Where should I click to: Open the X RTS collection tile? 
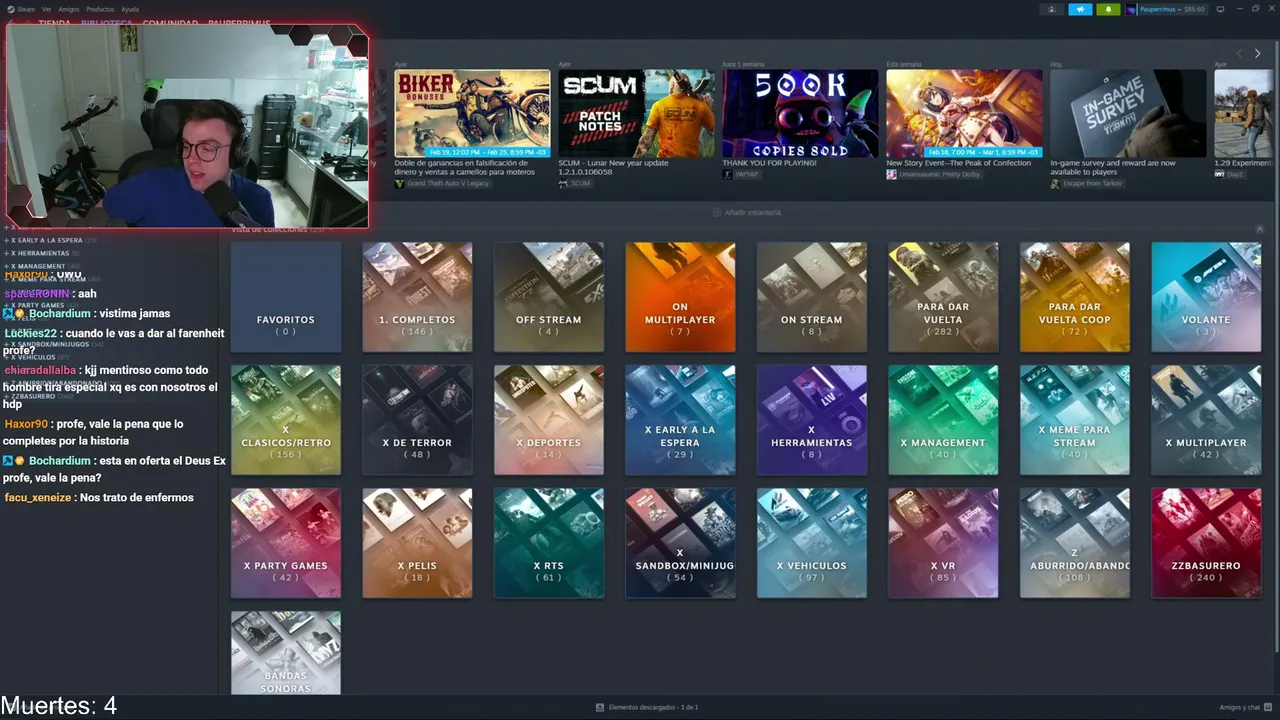549,543
